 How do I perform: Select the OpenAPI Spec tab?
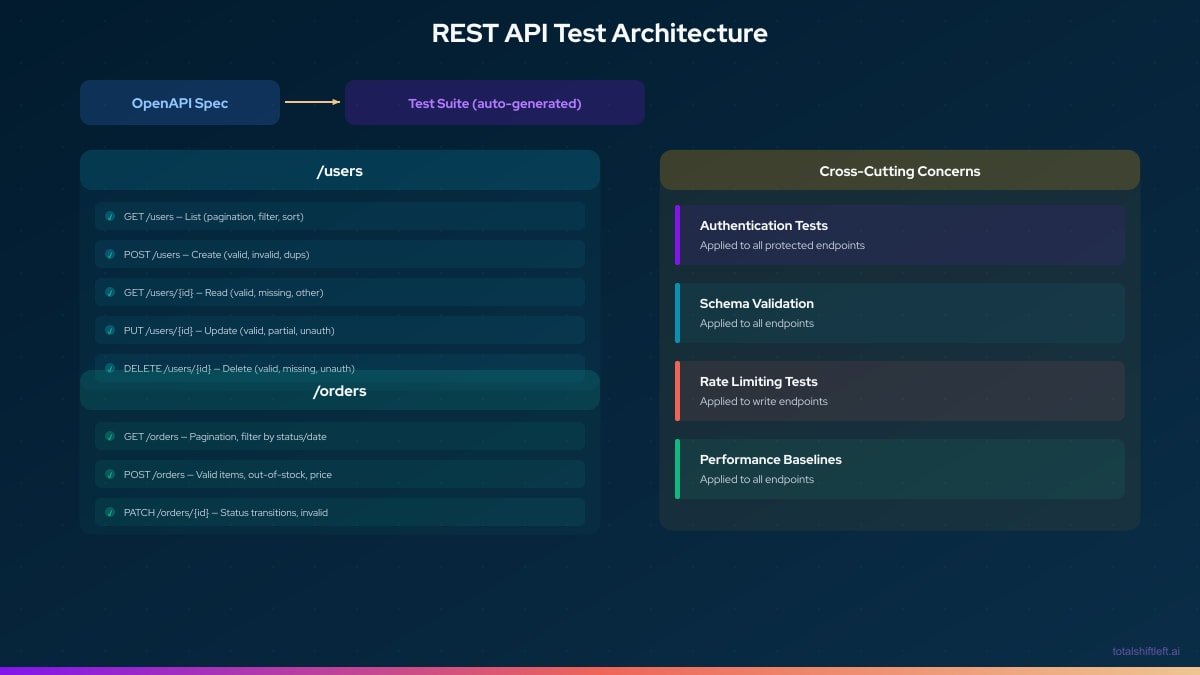coord(180,102)
